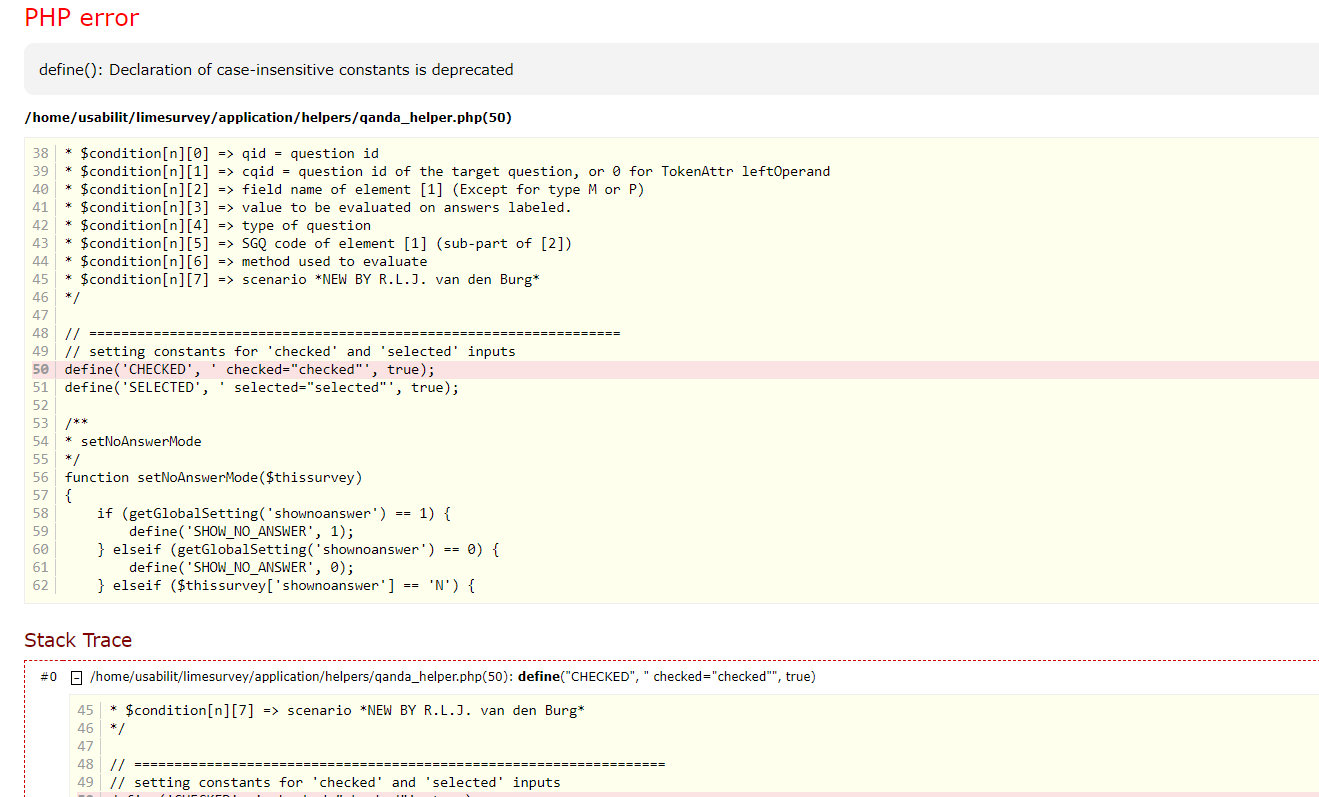Collapse stack trace entry #0
1319x797 pixels.
[x=76, y=678]
